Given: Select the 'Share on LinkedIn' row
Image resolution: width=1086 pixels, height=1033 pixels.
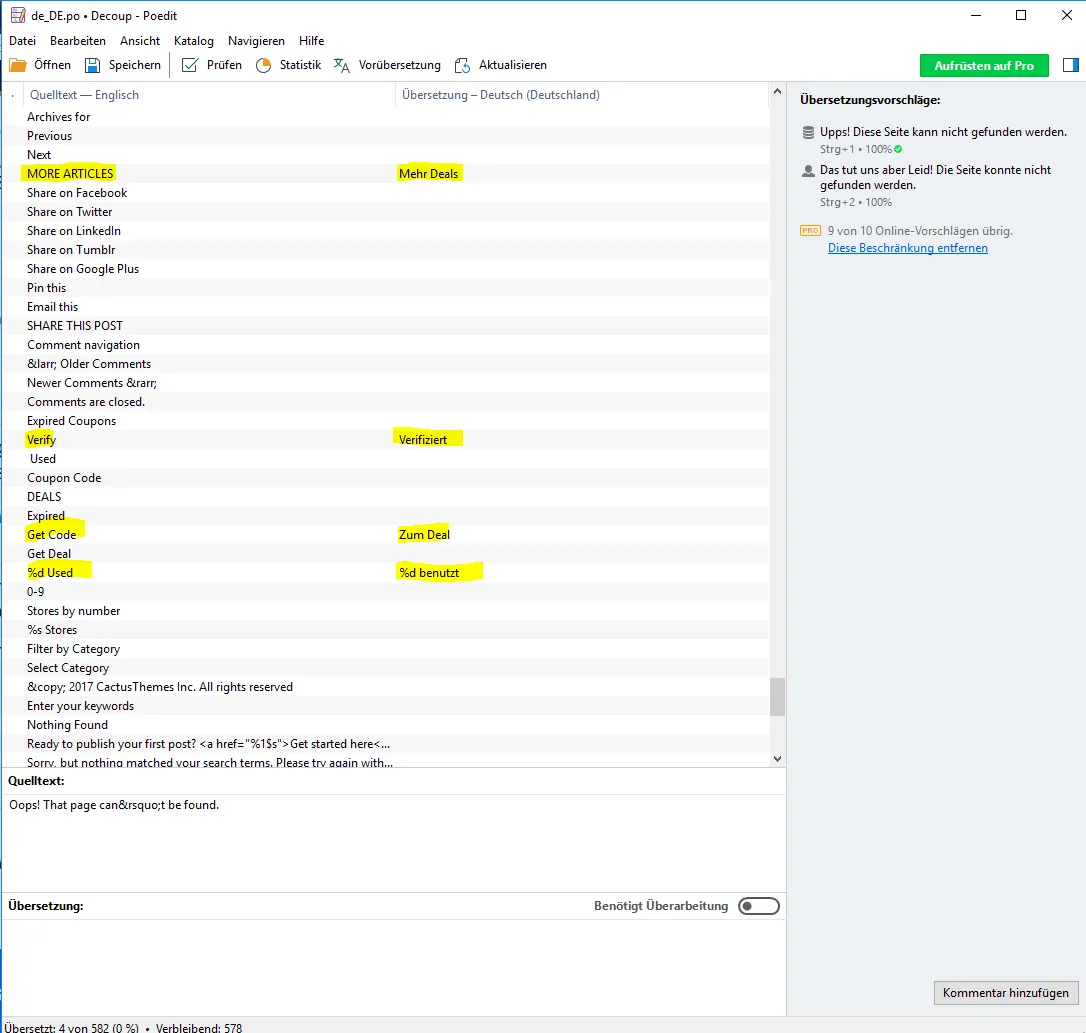Looking at the screenshot, I should 386,231.
